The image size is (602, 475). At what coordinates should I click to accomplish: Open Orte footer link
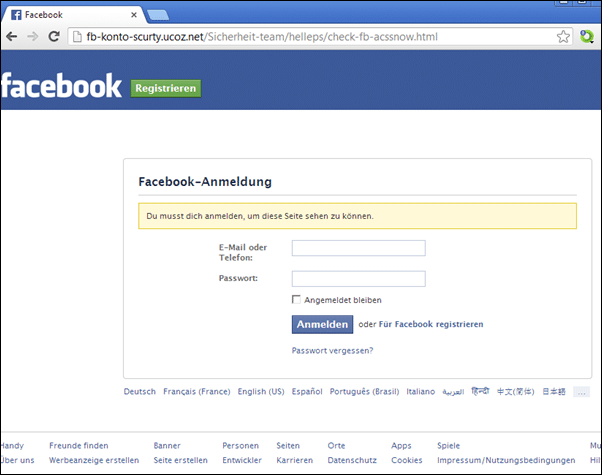336,446
